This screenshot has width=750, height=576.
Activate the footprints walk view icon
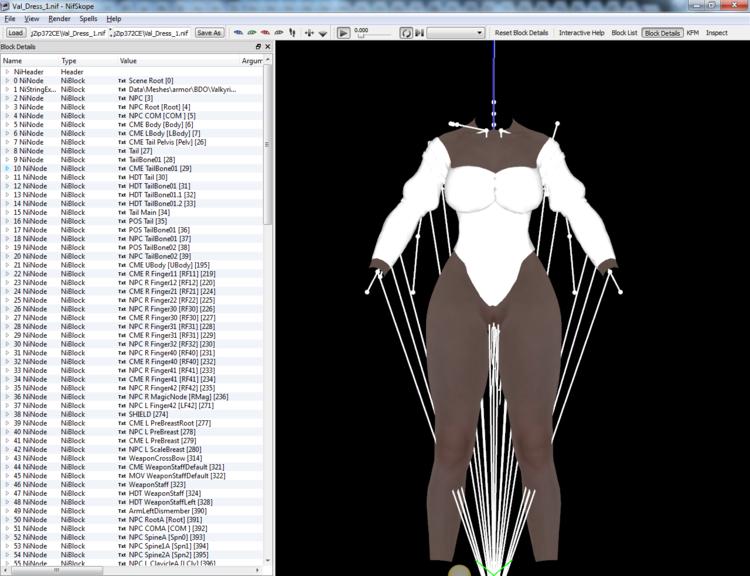[x=292, y=33]
